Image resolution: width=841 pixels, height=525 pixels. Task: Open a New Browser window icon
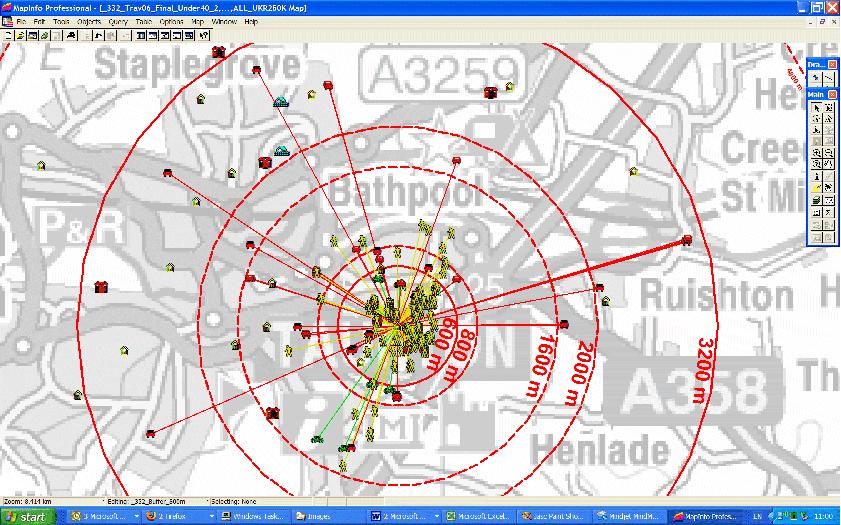tap(141, 35)
